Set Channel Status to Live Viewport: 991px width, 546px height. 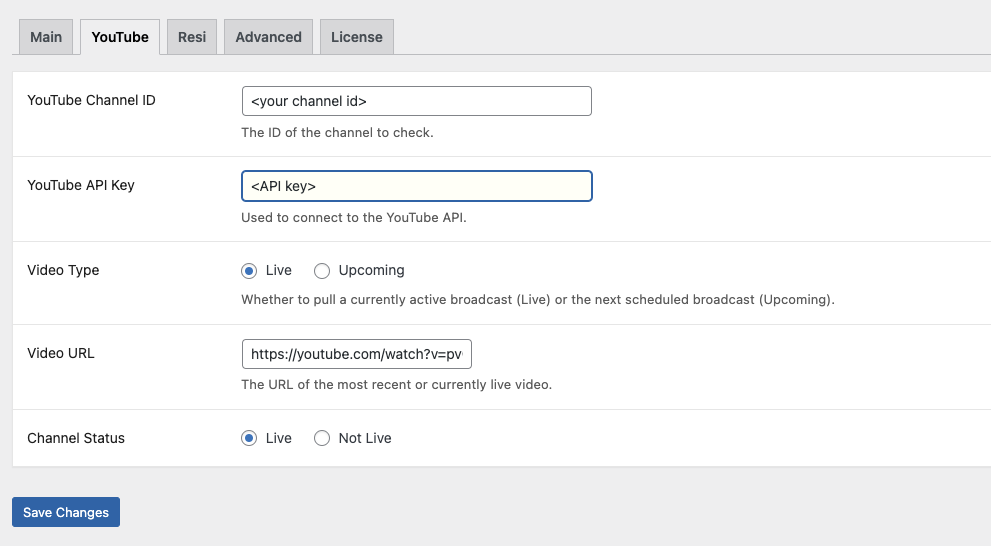pos(249,438)
